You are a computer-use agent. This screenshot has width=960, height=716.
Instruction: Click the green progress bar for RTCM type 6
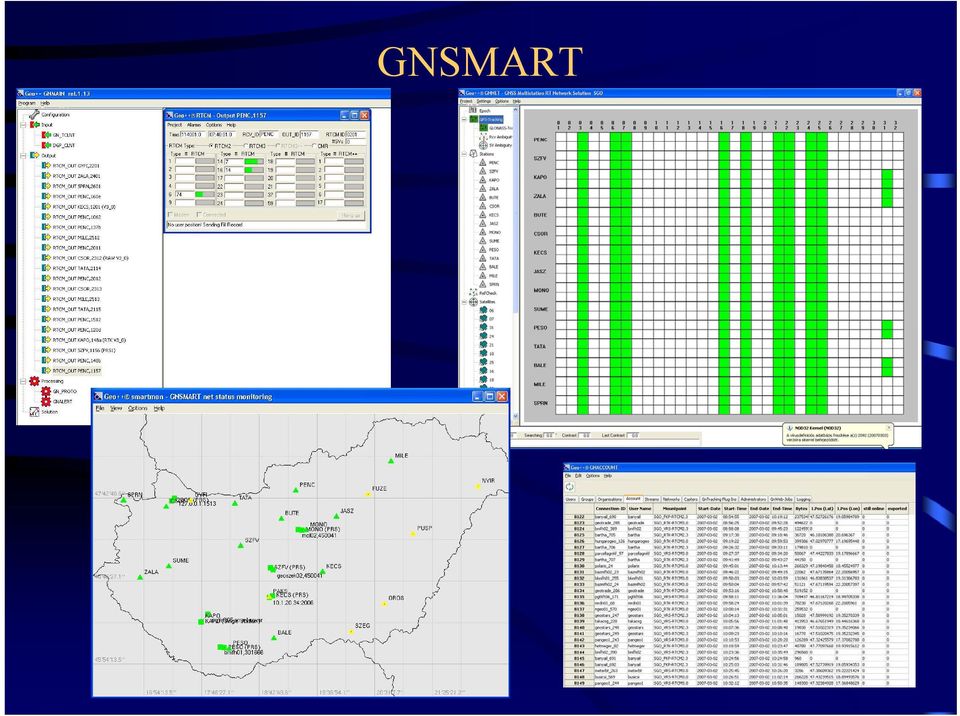[204, 194]
